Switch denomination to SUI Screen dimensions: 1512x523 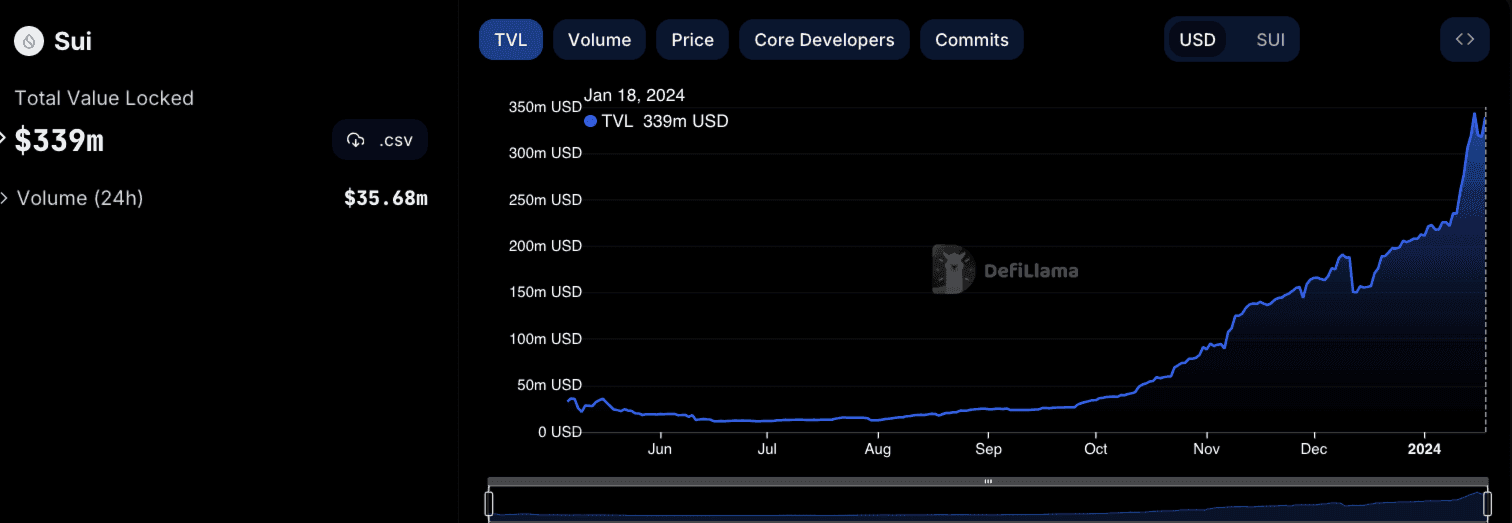(1270, 40)
